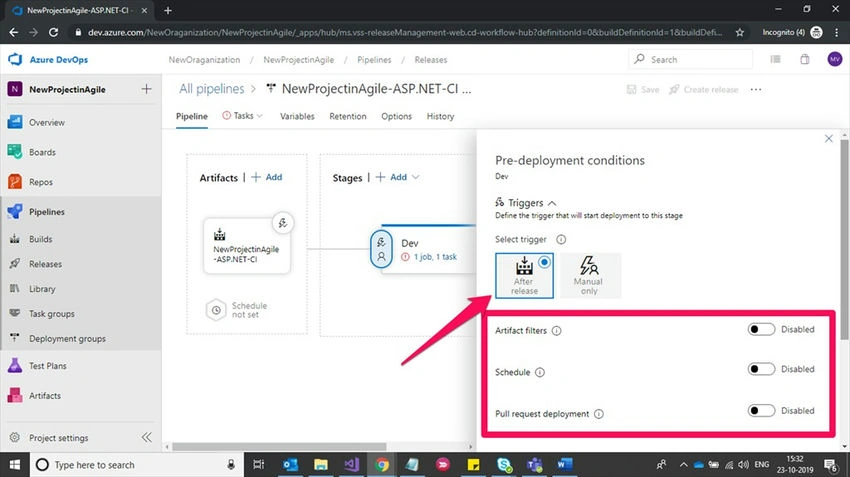Open Releases under Pipelines

click(46, 264)
